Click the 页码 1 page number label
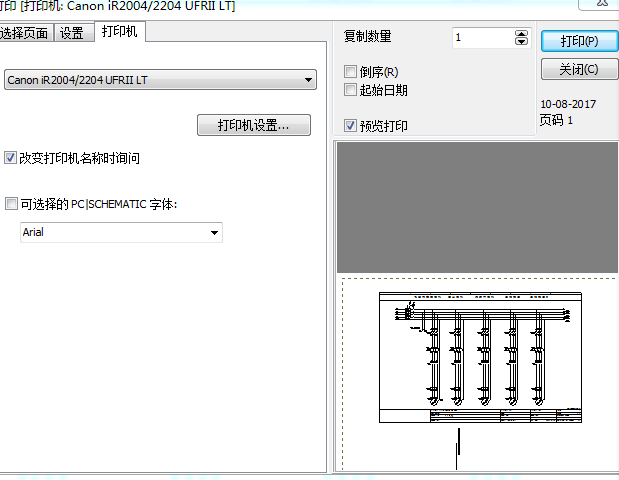The image size is (619, 480). 556,120
